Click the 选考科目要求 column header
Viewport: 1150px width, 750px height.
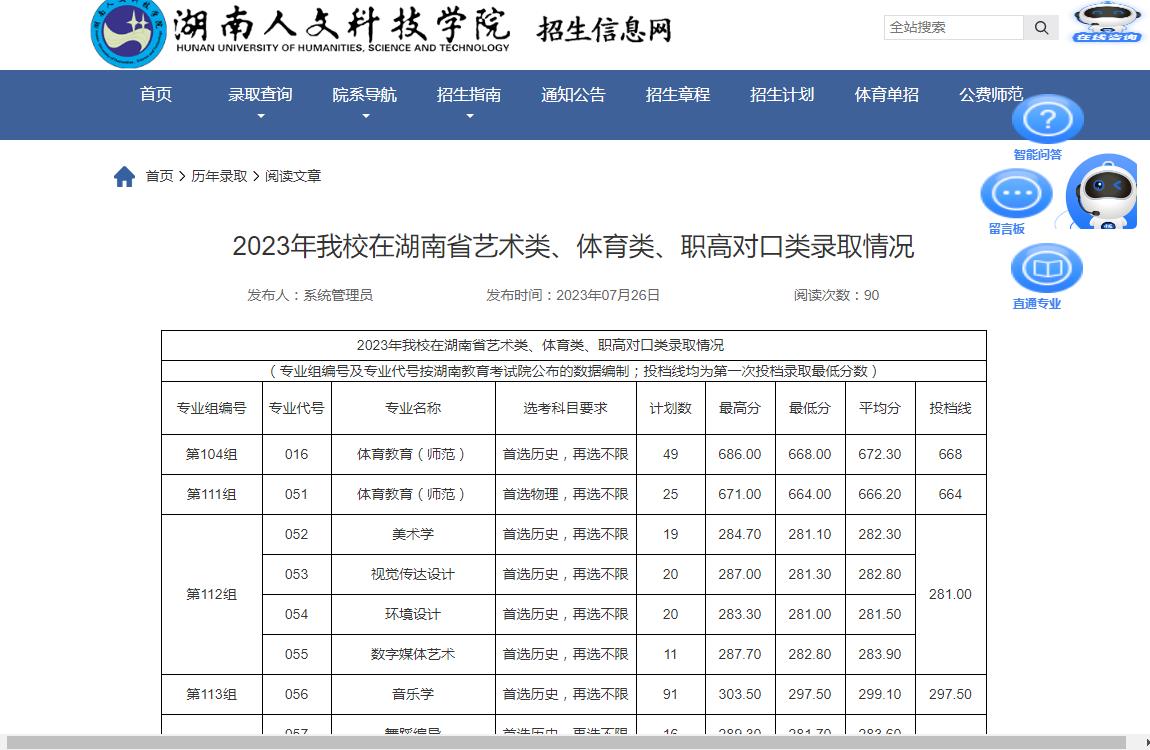[x=565, y=408]
